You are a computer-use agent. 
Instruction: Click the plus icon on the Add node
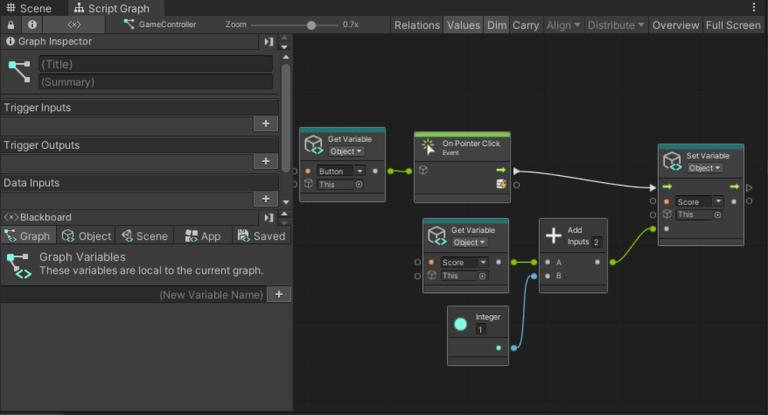554,236
